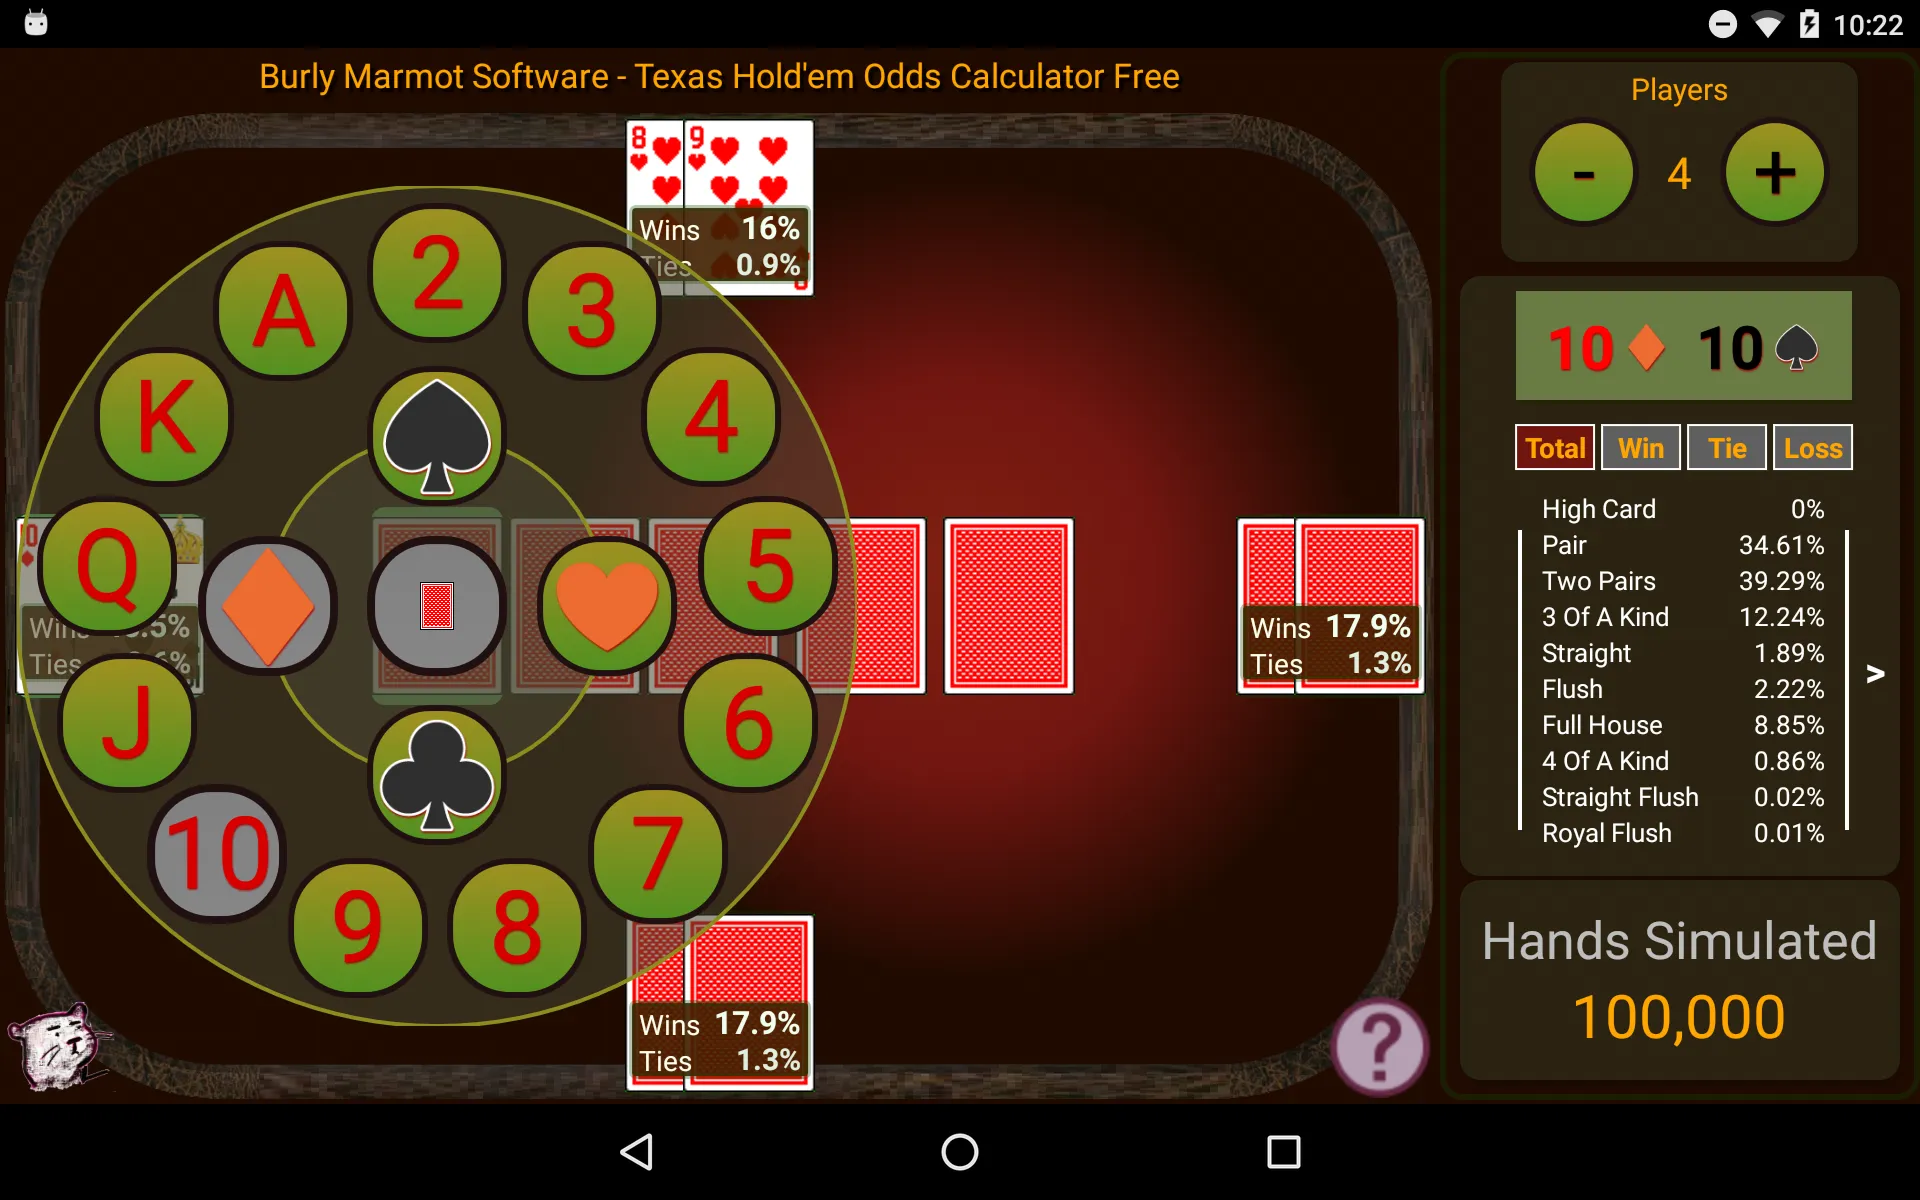The width and height of the screenshot is (1920, 1200).
Task: Click Total statistics tab
Action: click(1554, 447)
